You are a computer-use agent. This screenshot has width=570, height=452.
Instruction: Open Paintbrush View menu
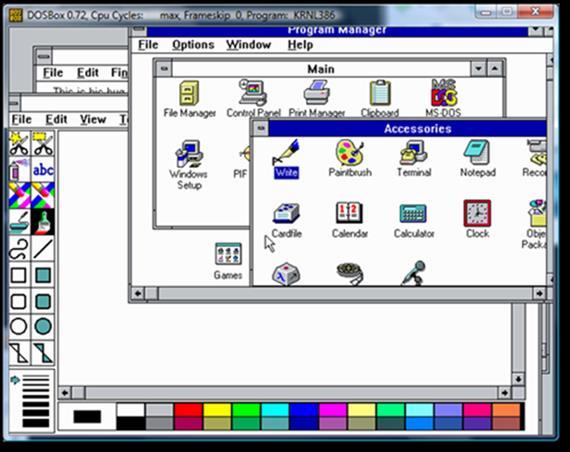[93, 120]
